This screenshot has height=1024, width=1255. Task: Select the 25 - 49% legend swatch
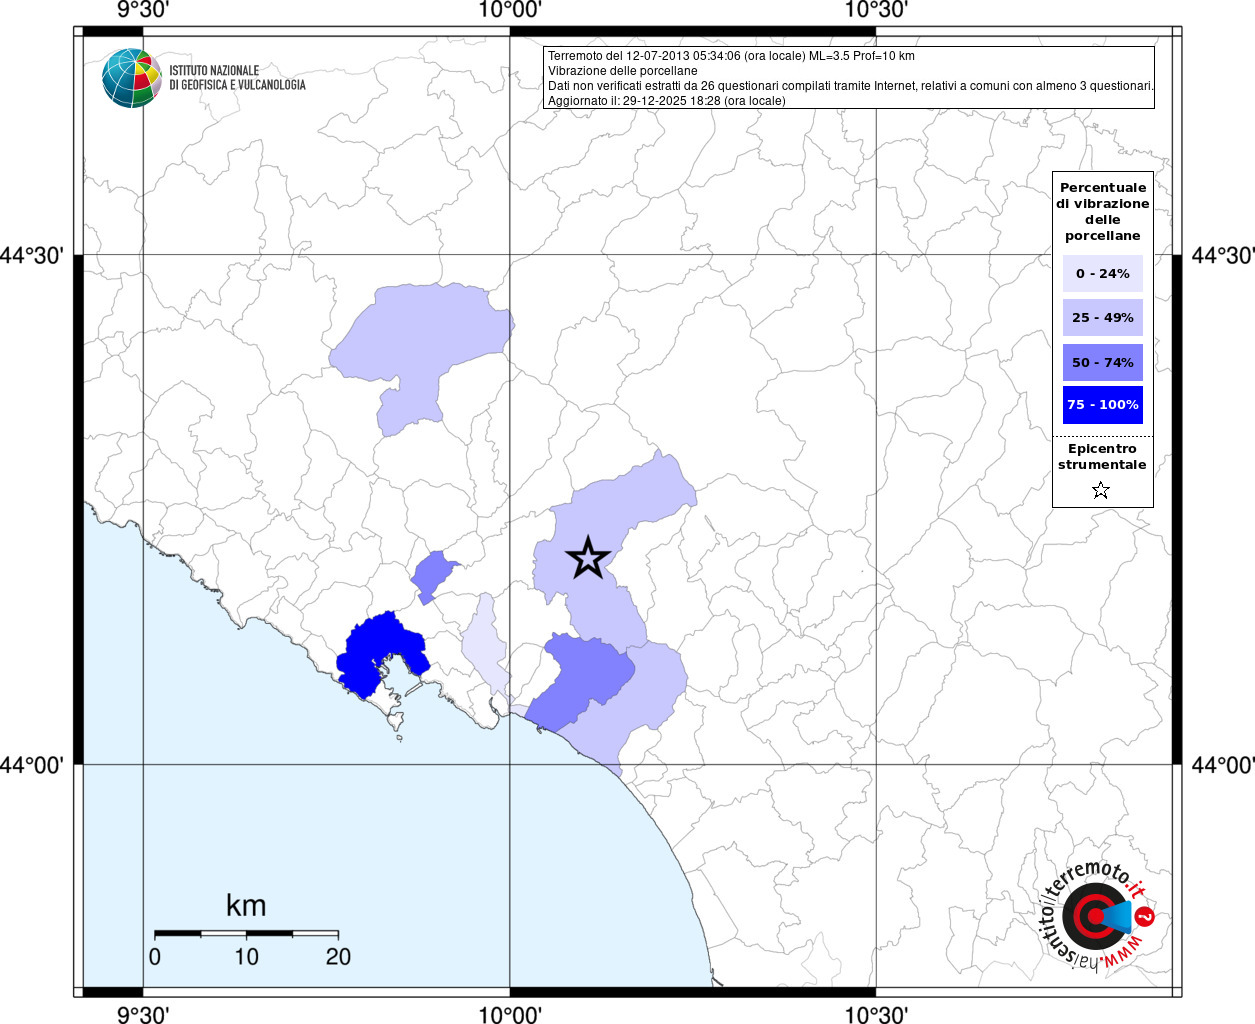pyautogui.click(x=1103, y=317)
